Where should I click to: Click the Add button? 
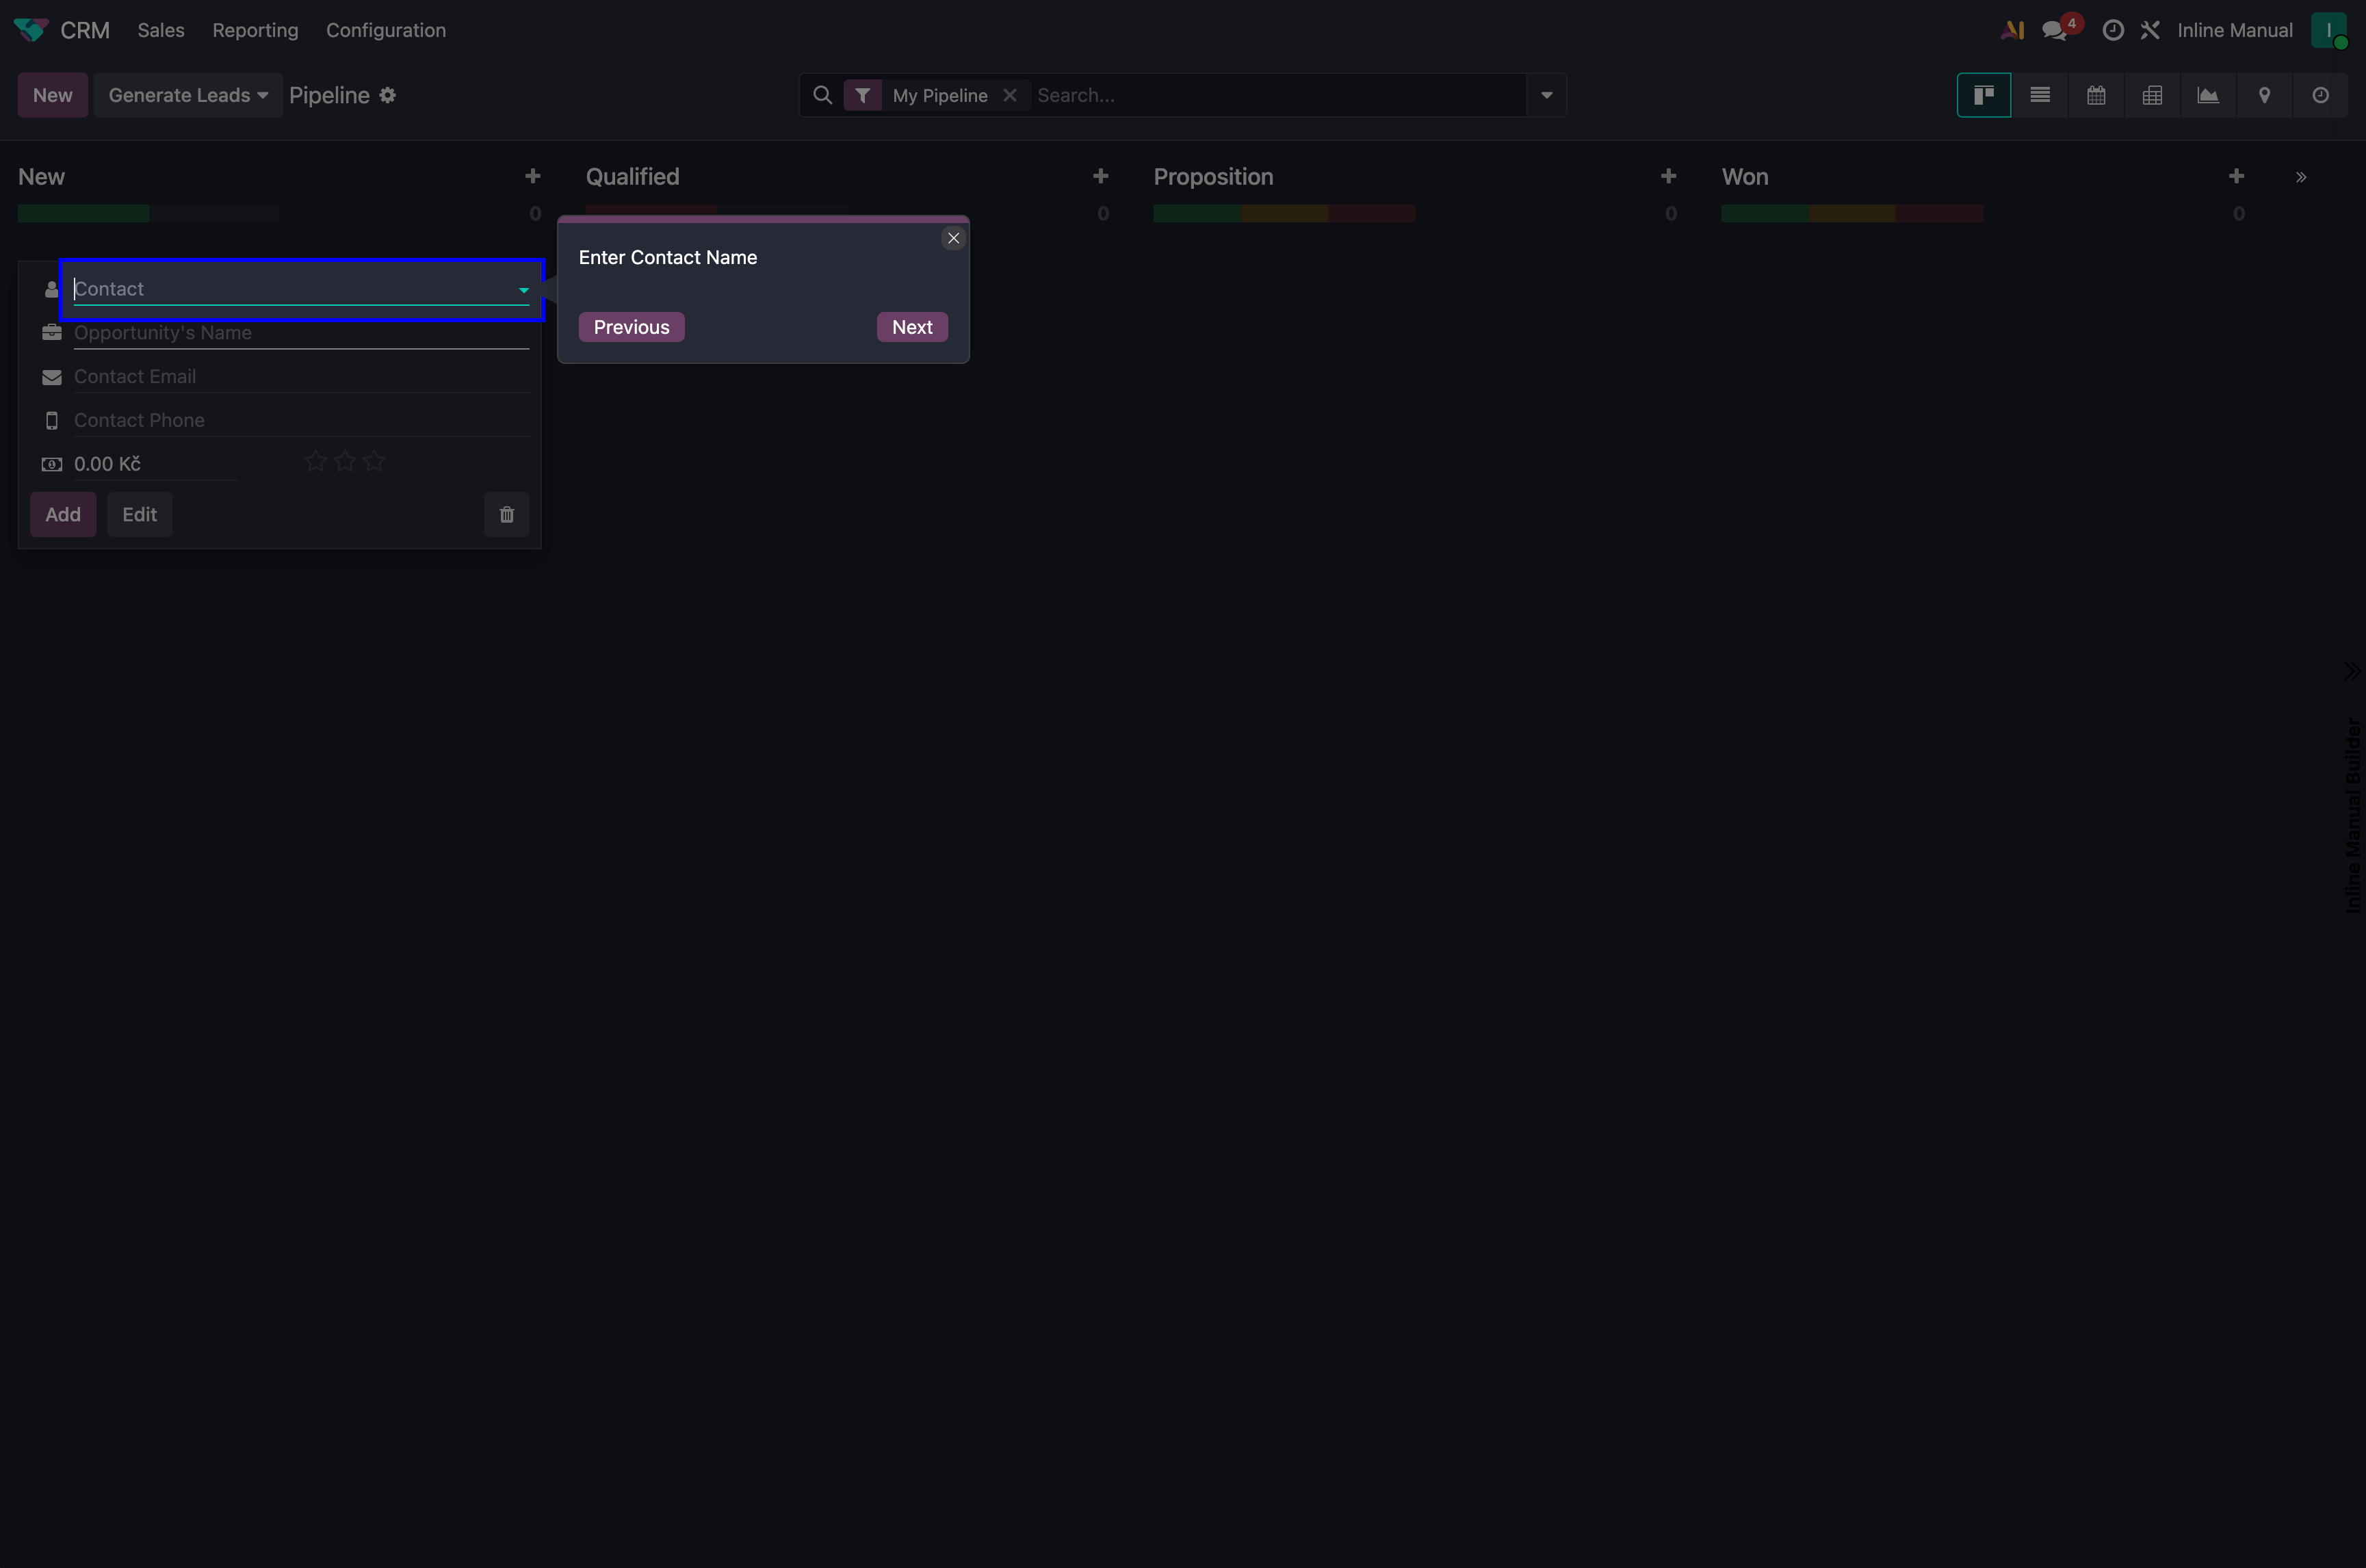point(62,514)
